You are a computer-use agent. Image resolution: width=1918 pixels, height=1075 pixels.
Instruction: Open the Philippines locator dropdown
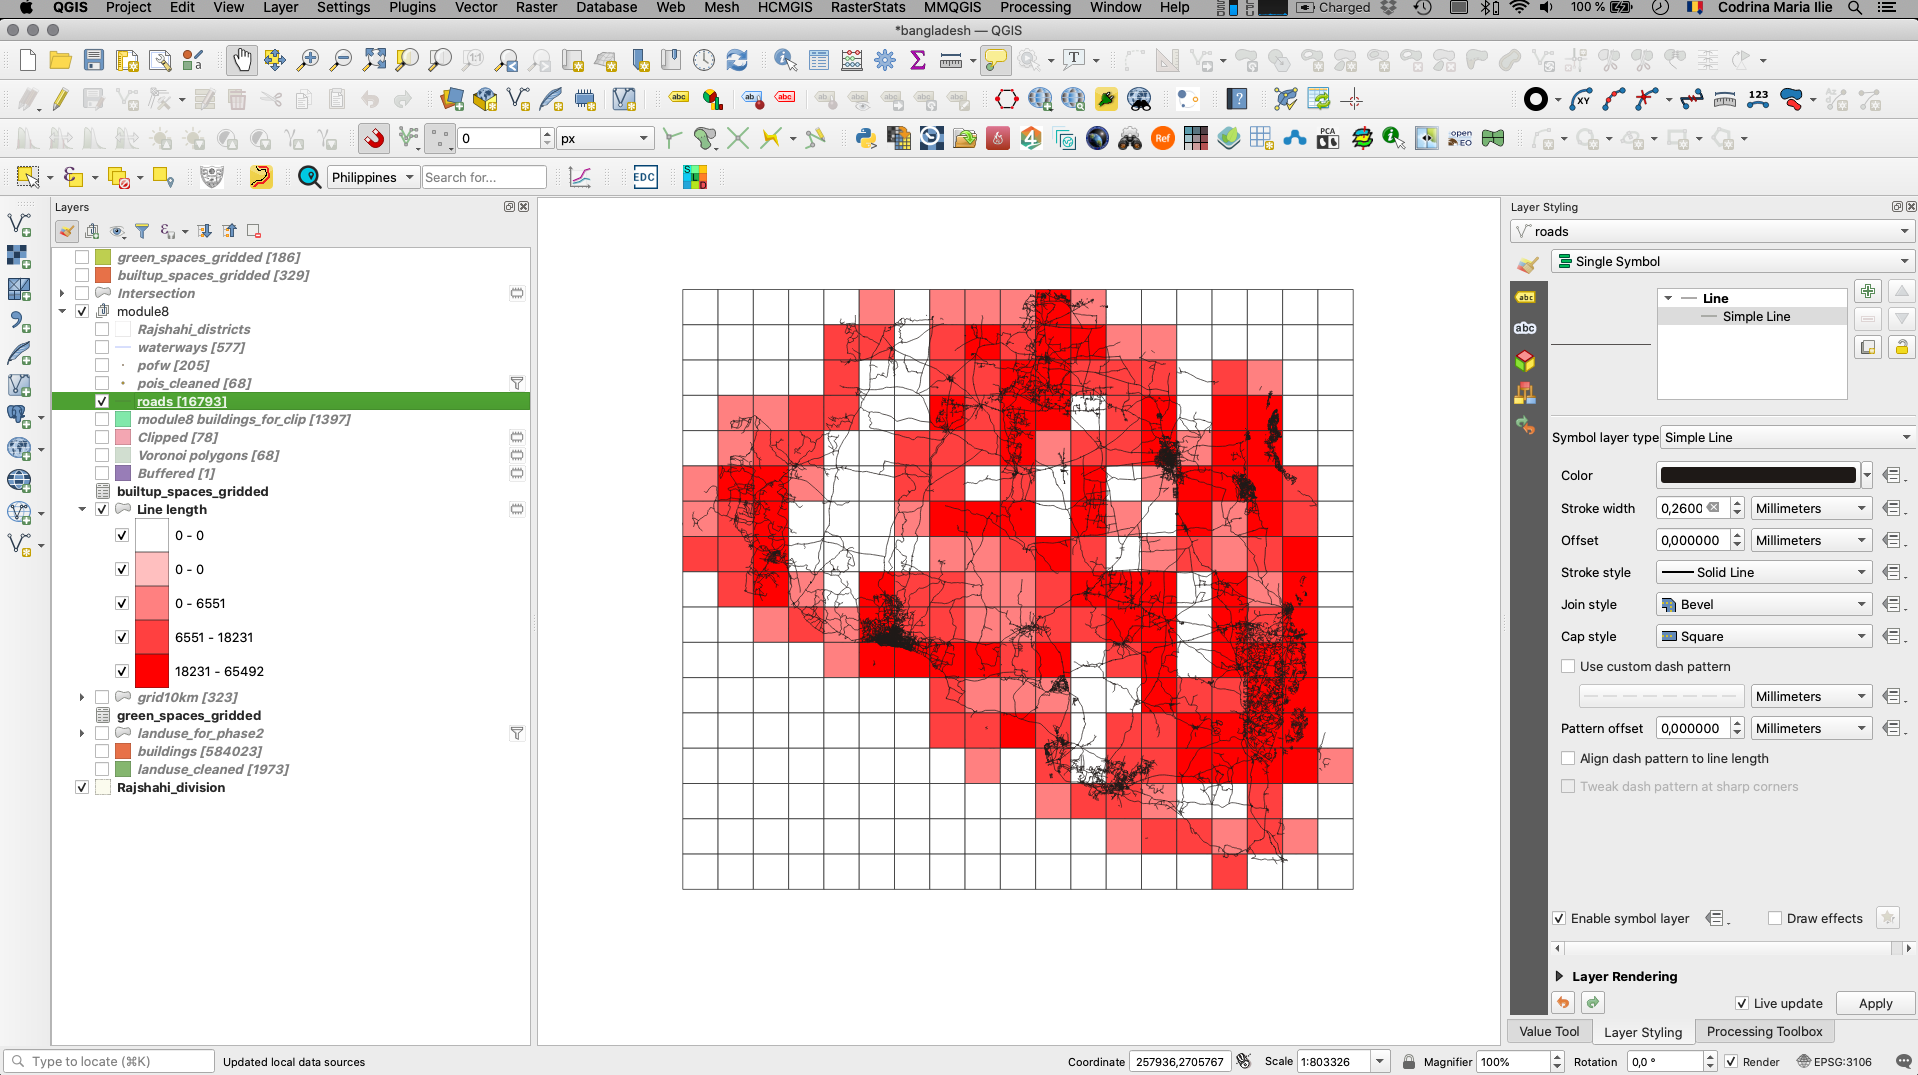pos(373,177)
